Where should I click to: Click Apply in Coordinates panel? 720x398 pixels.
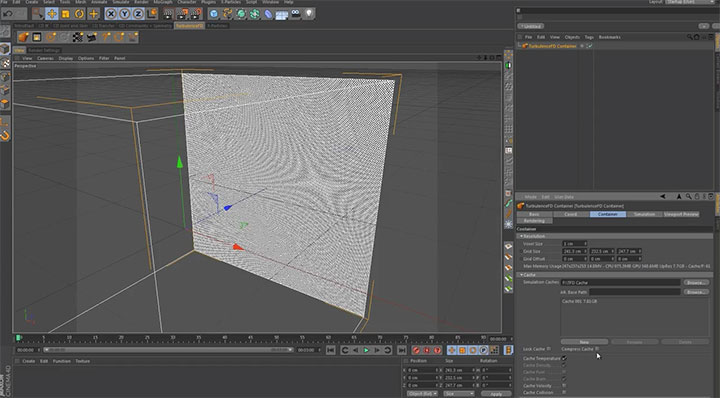[x=496, y=394]
